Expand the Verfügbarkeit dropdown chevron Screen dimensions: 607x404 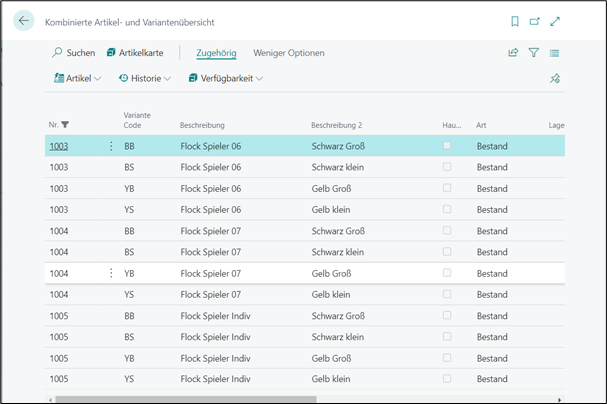[x=259, y=79]
